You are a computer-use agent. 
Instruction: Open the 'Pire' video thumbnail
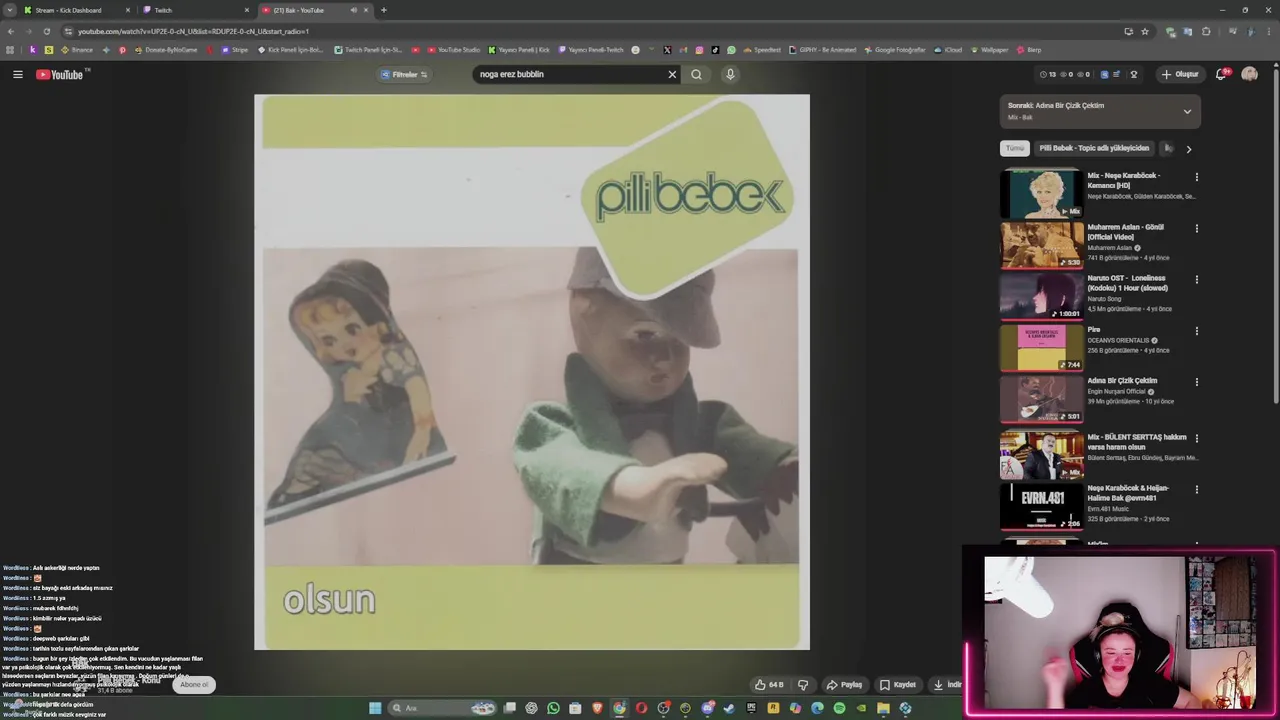pos(1042,347)
